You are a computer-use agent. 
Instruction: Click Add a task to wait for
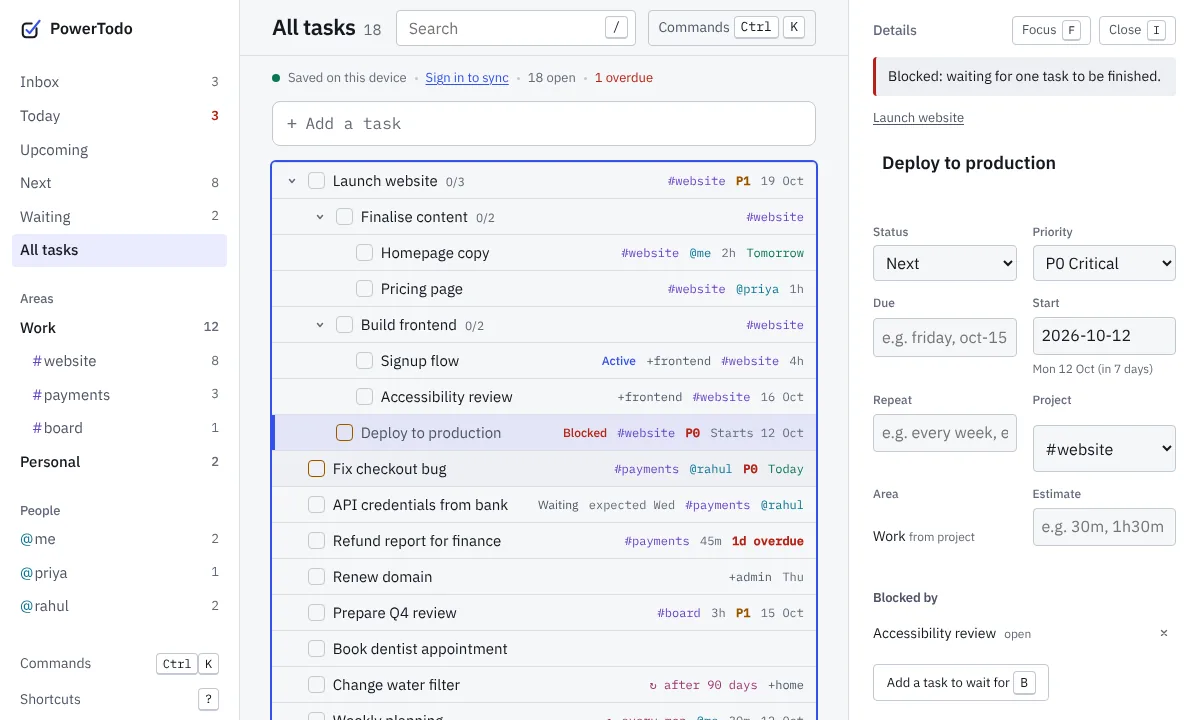coord(960,682)
